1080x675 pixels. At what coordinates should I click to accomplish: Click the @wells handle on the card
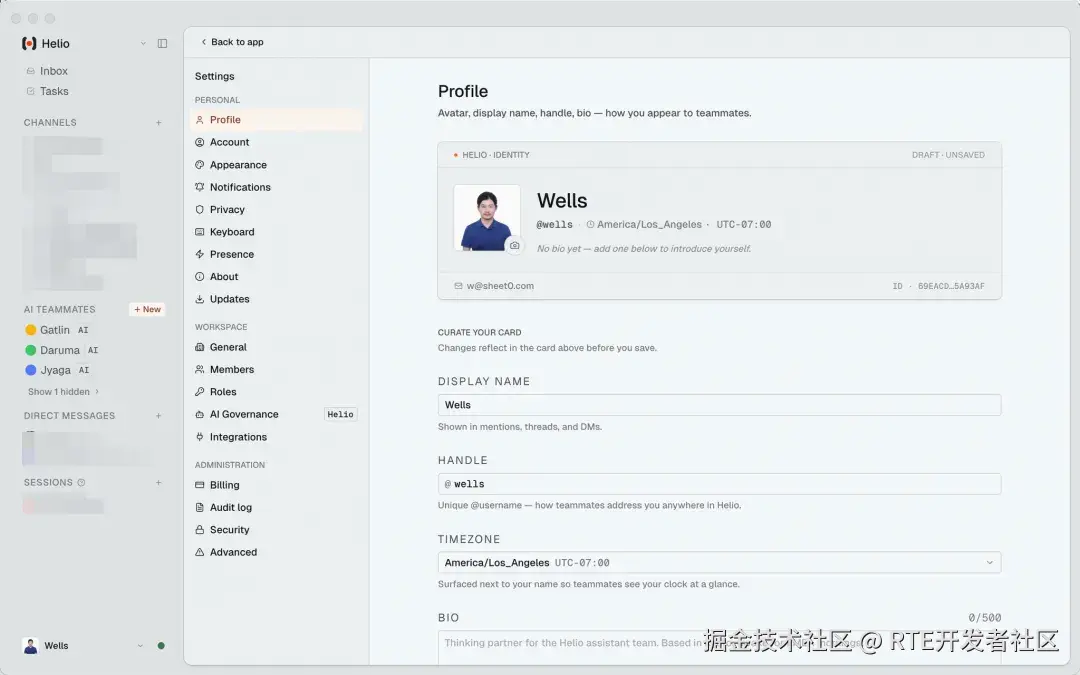coord(554,225)
